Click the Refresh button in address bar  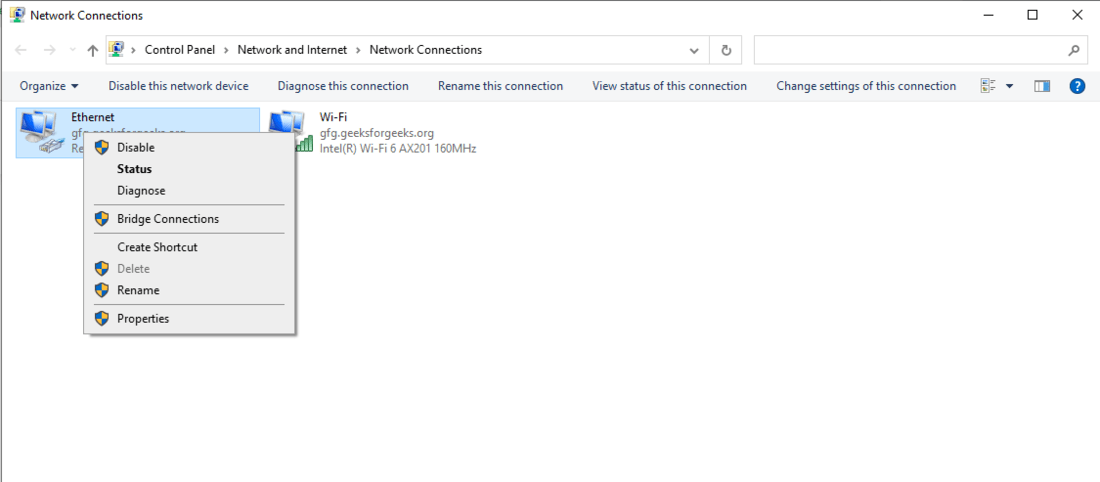(726, 50)
